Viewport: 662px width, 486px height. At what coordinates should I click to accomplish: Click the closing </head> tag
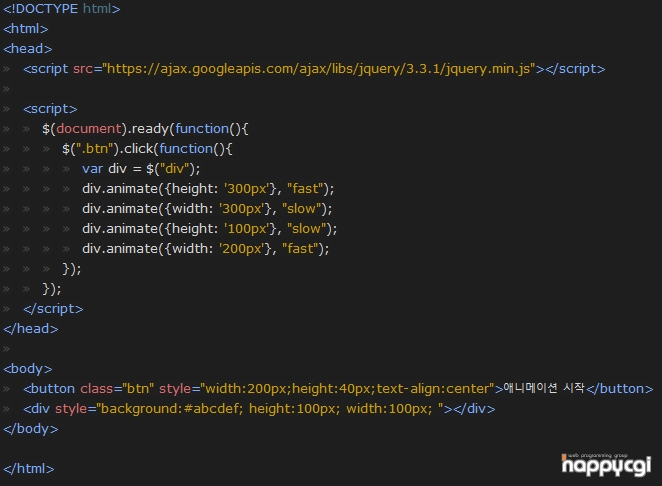pos(30,329)
